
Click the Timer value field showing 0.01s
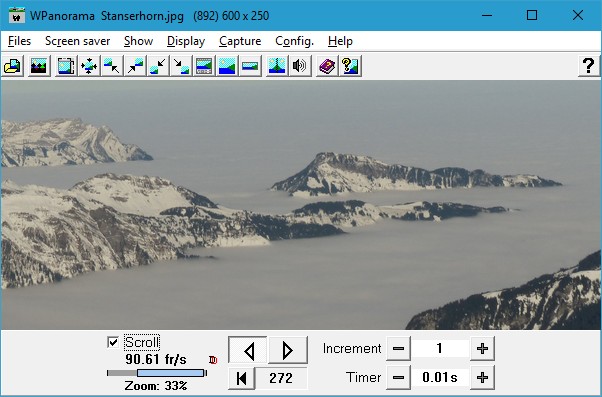tap(440, 377)
